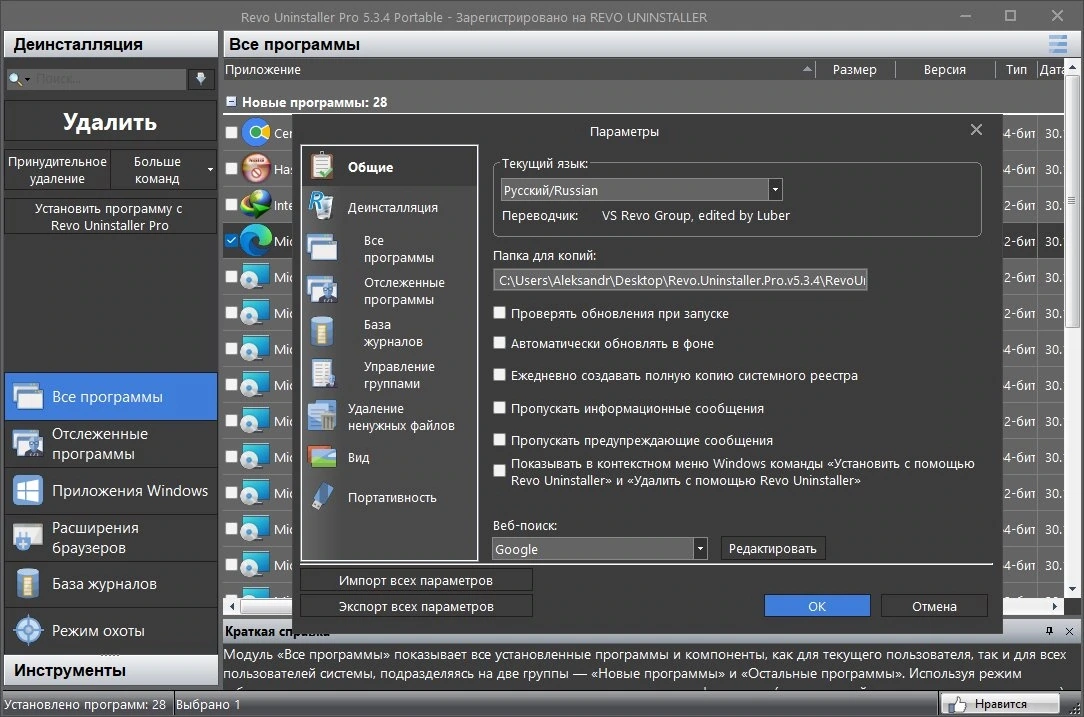The height and width of the screenshot is (717, 1084).
Task: Select the Вид settings icon
Action: click(x=322, y=457)
